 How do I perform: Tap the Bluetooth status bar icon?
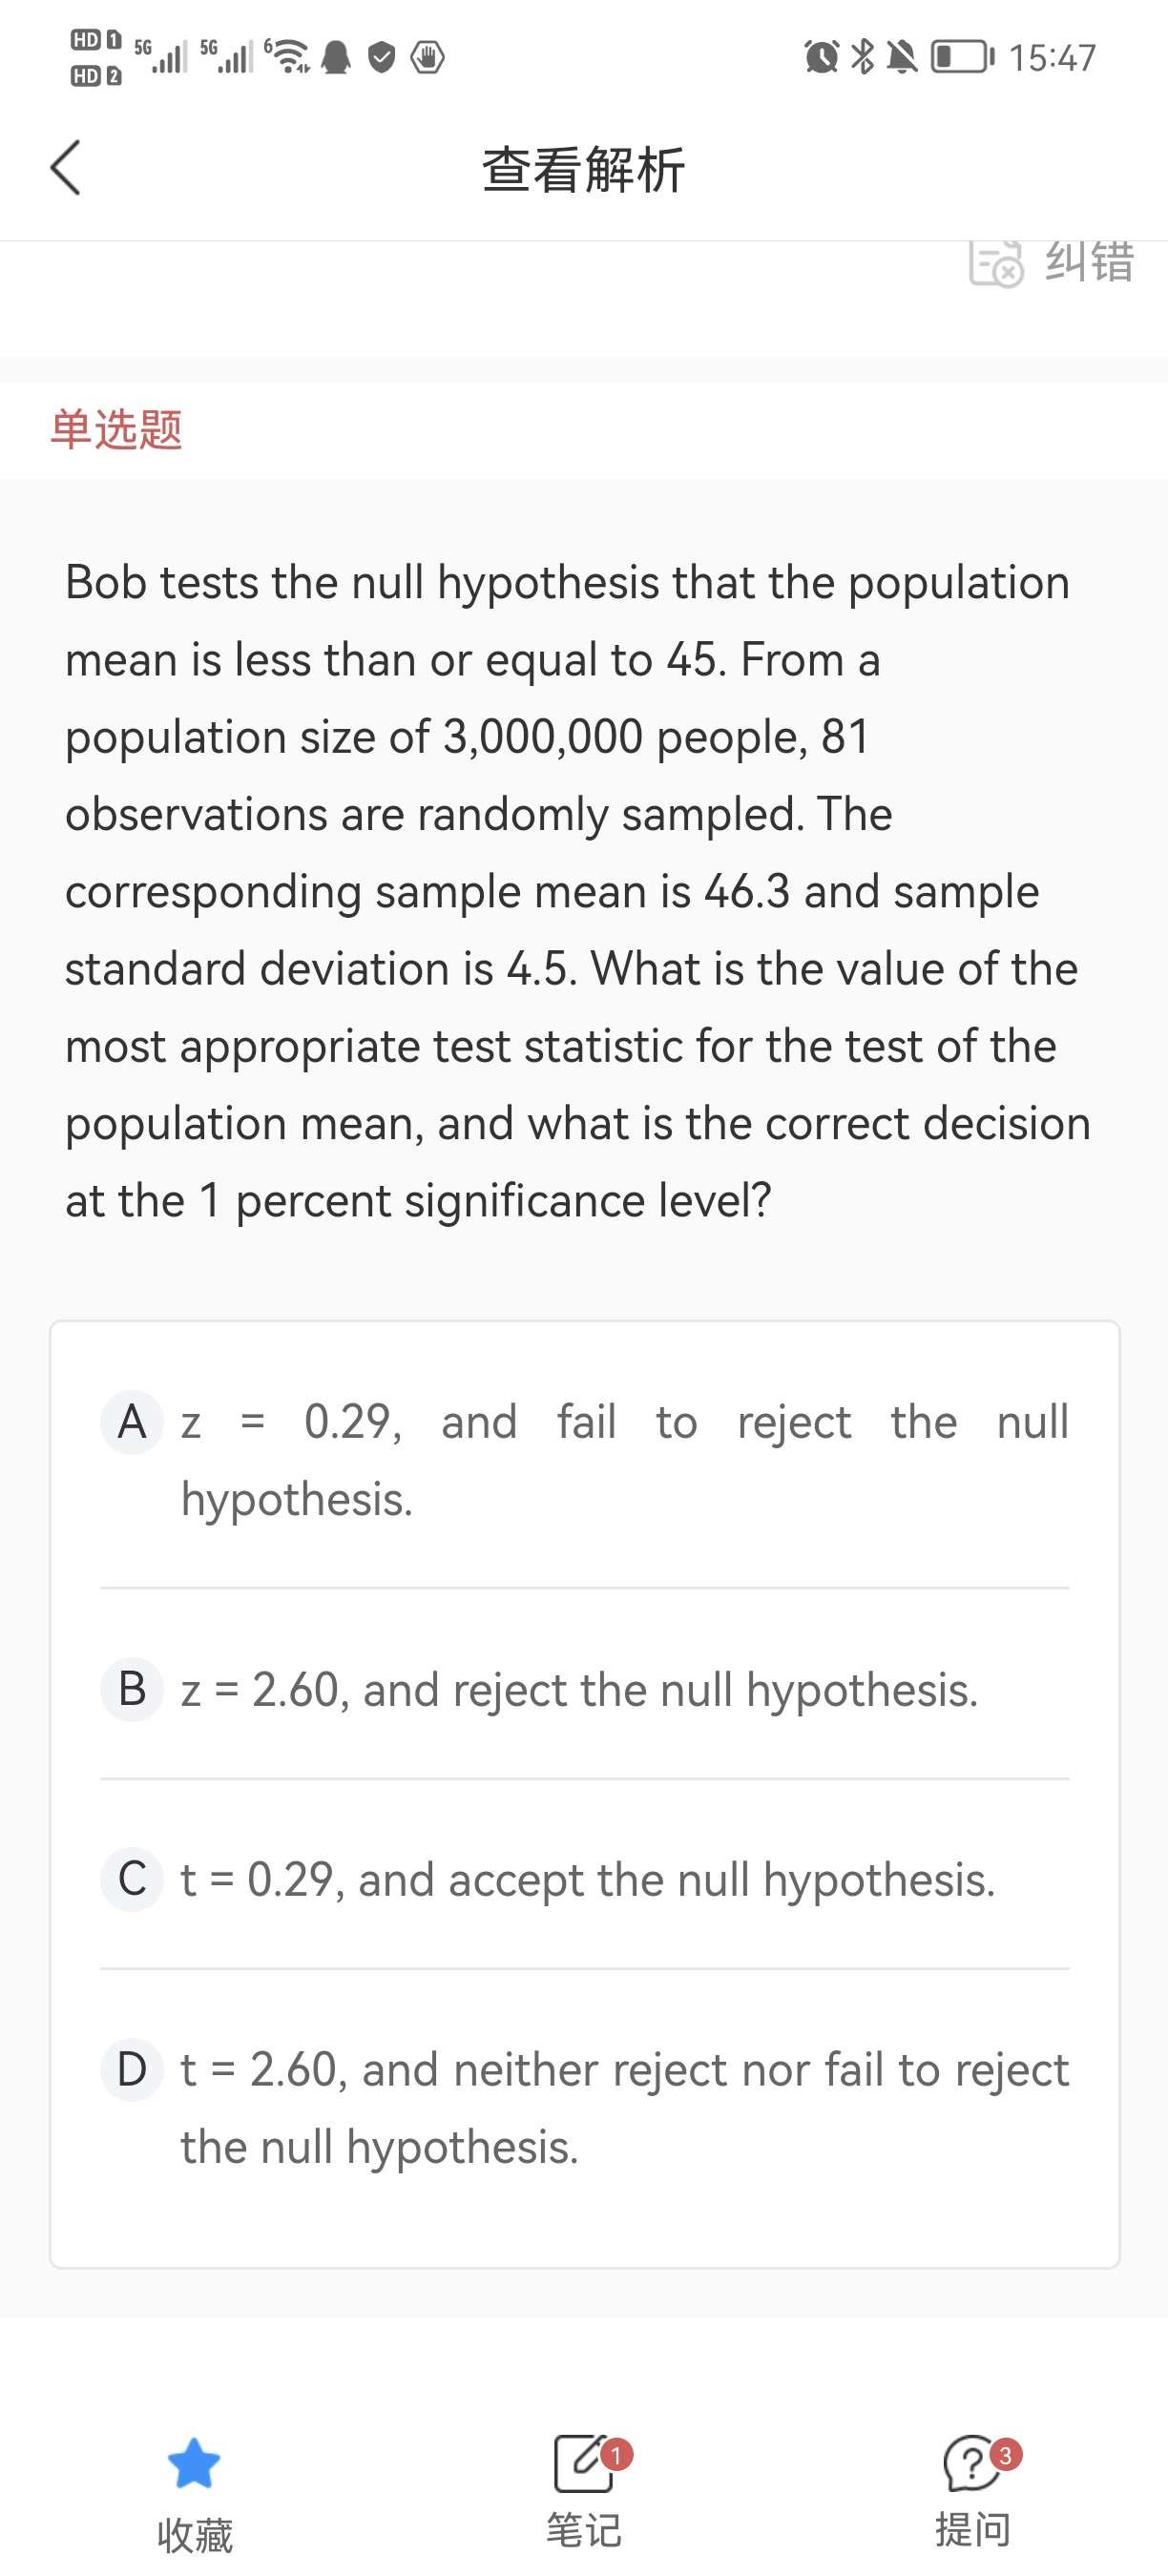862,57
